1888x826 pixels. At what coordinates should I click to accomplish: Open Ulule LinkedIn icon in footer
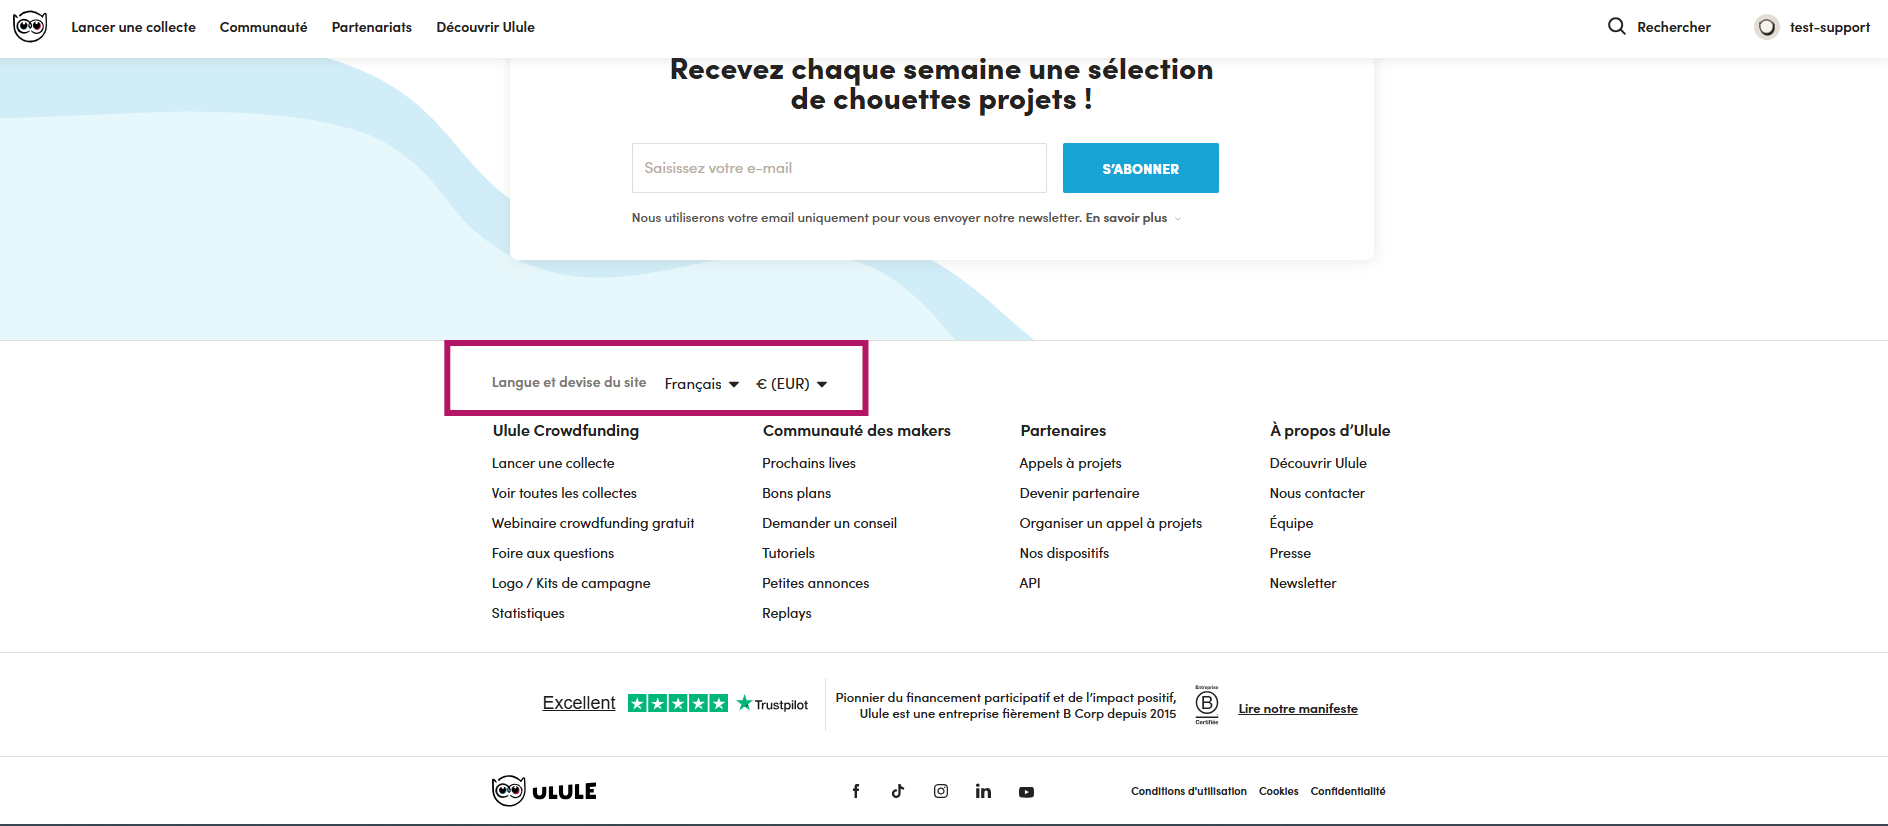click(984, 791)
